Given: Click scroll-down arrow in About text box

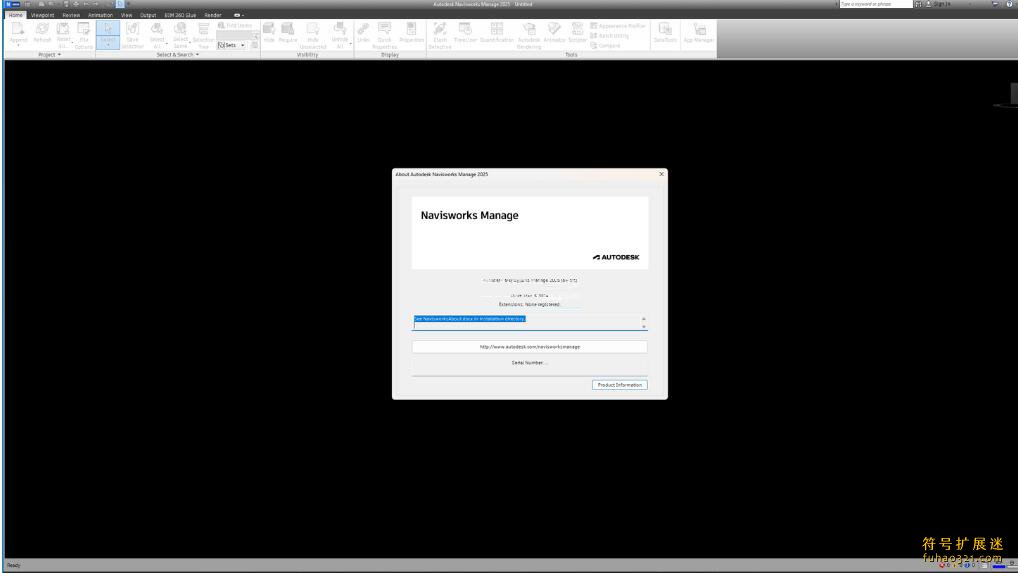Looking at the screenshot, I should tap(644, 326).
